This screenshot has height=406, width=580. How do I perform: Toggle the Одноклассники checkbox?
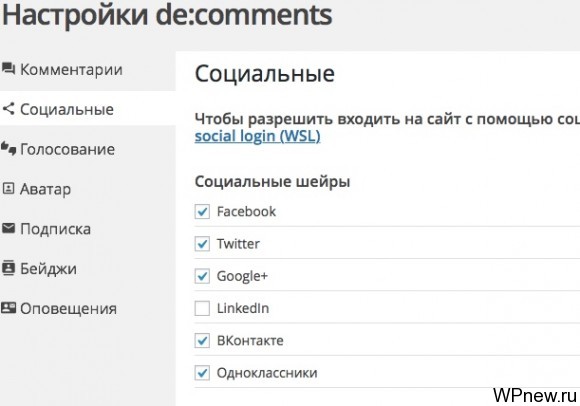point(202,373)
